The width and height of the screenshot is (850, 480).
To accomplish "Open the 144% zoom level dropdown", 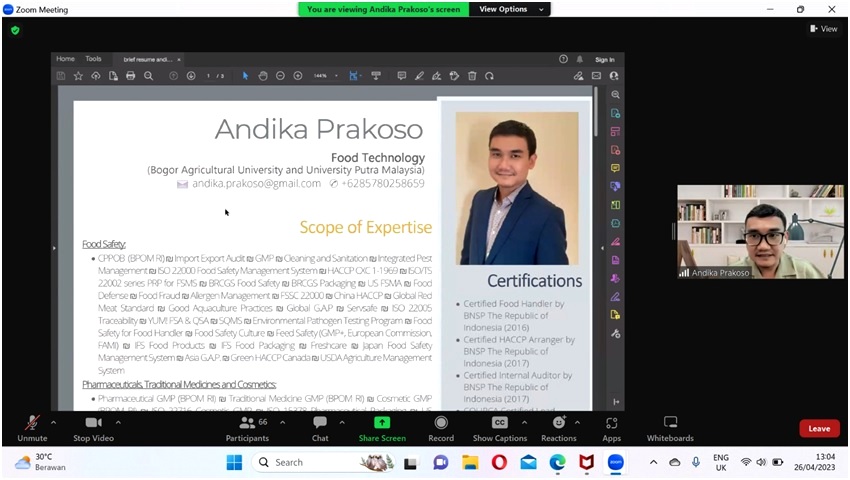I will [x=325, y=76].
